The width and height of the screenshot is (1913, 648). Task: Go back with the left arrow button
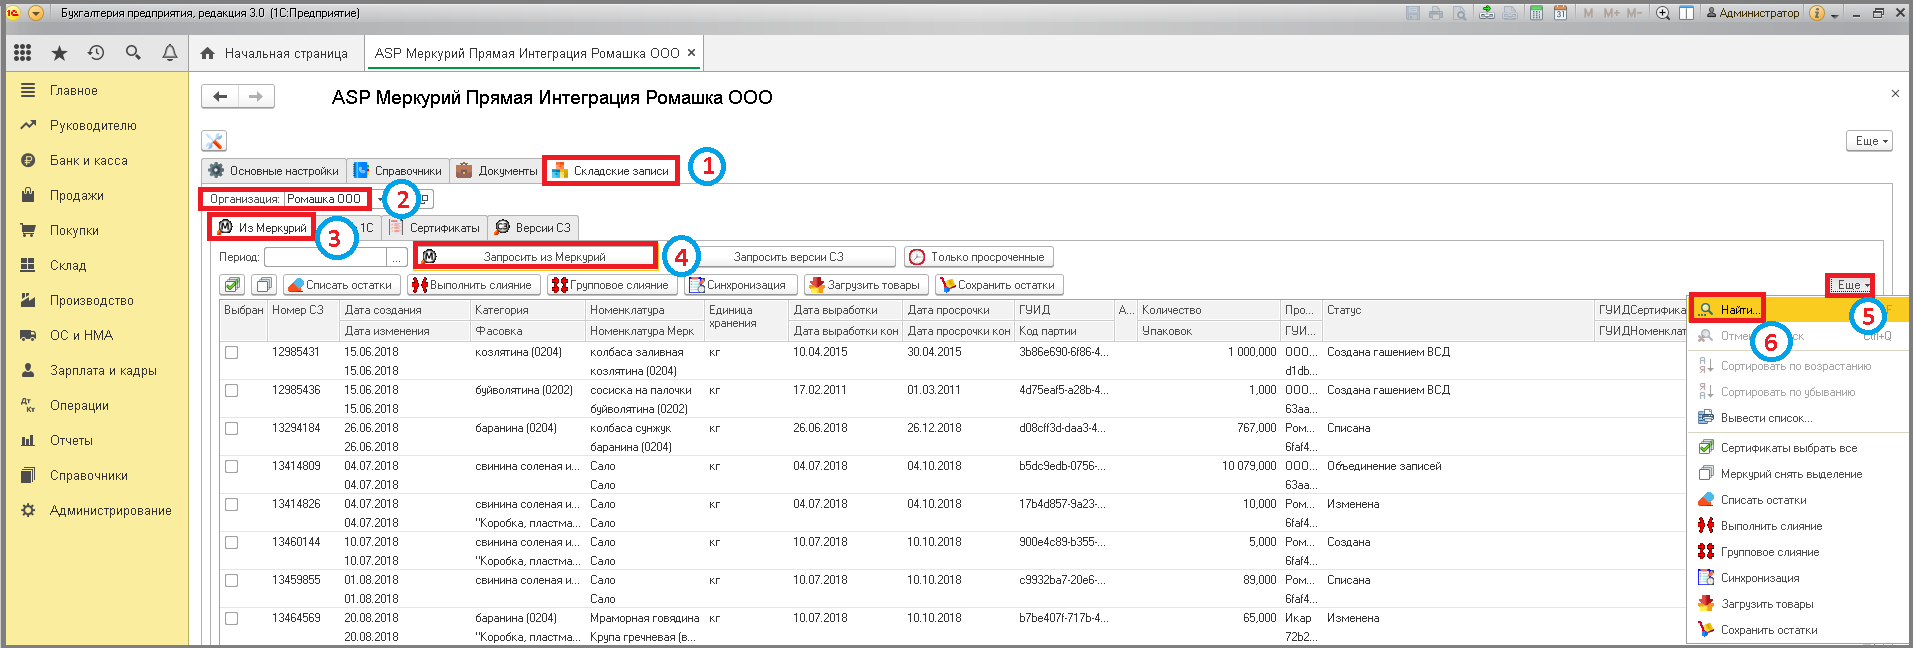220,97
